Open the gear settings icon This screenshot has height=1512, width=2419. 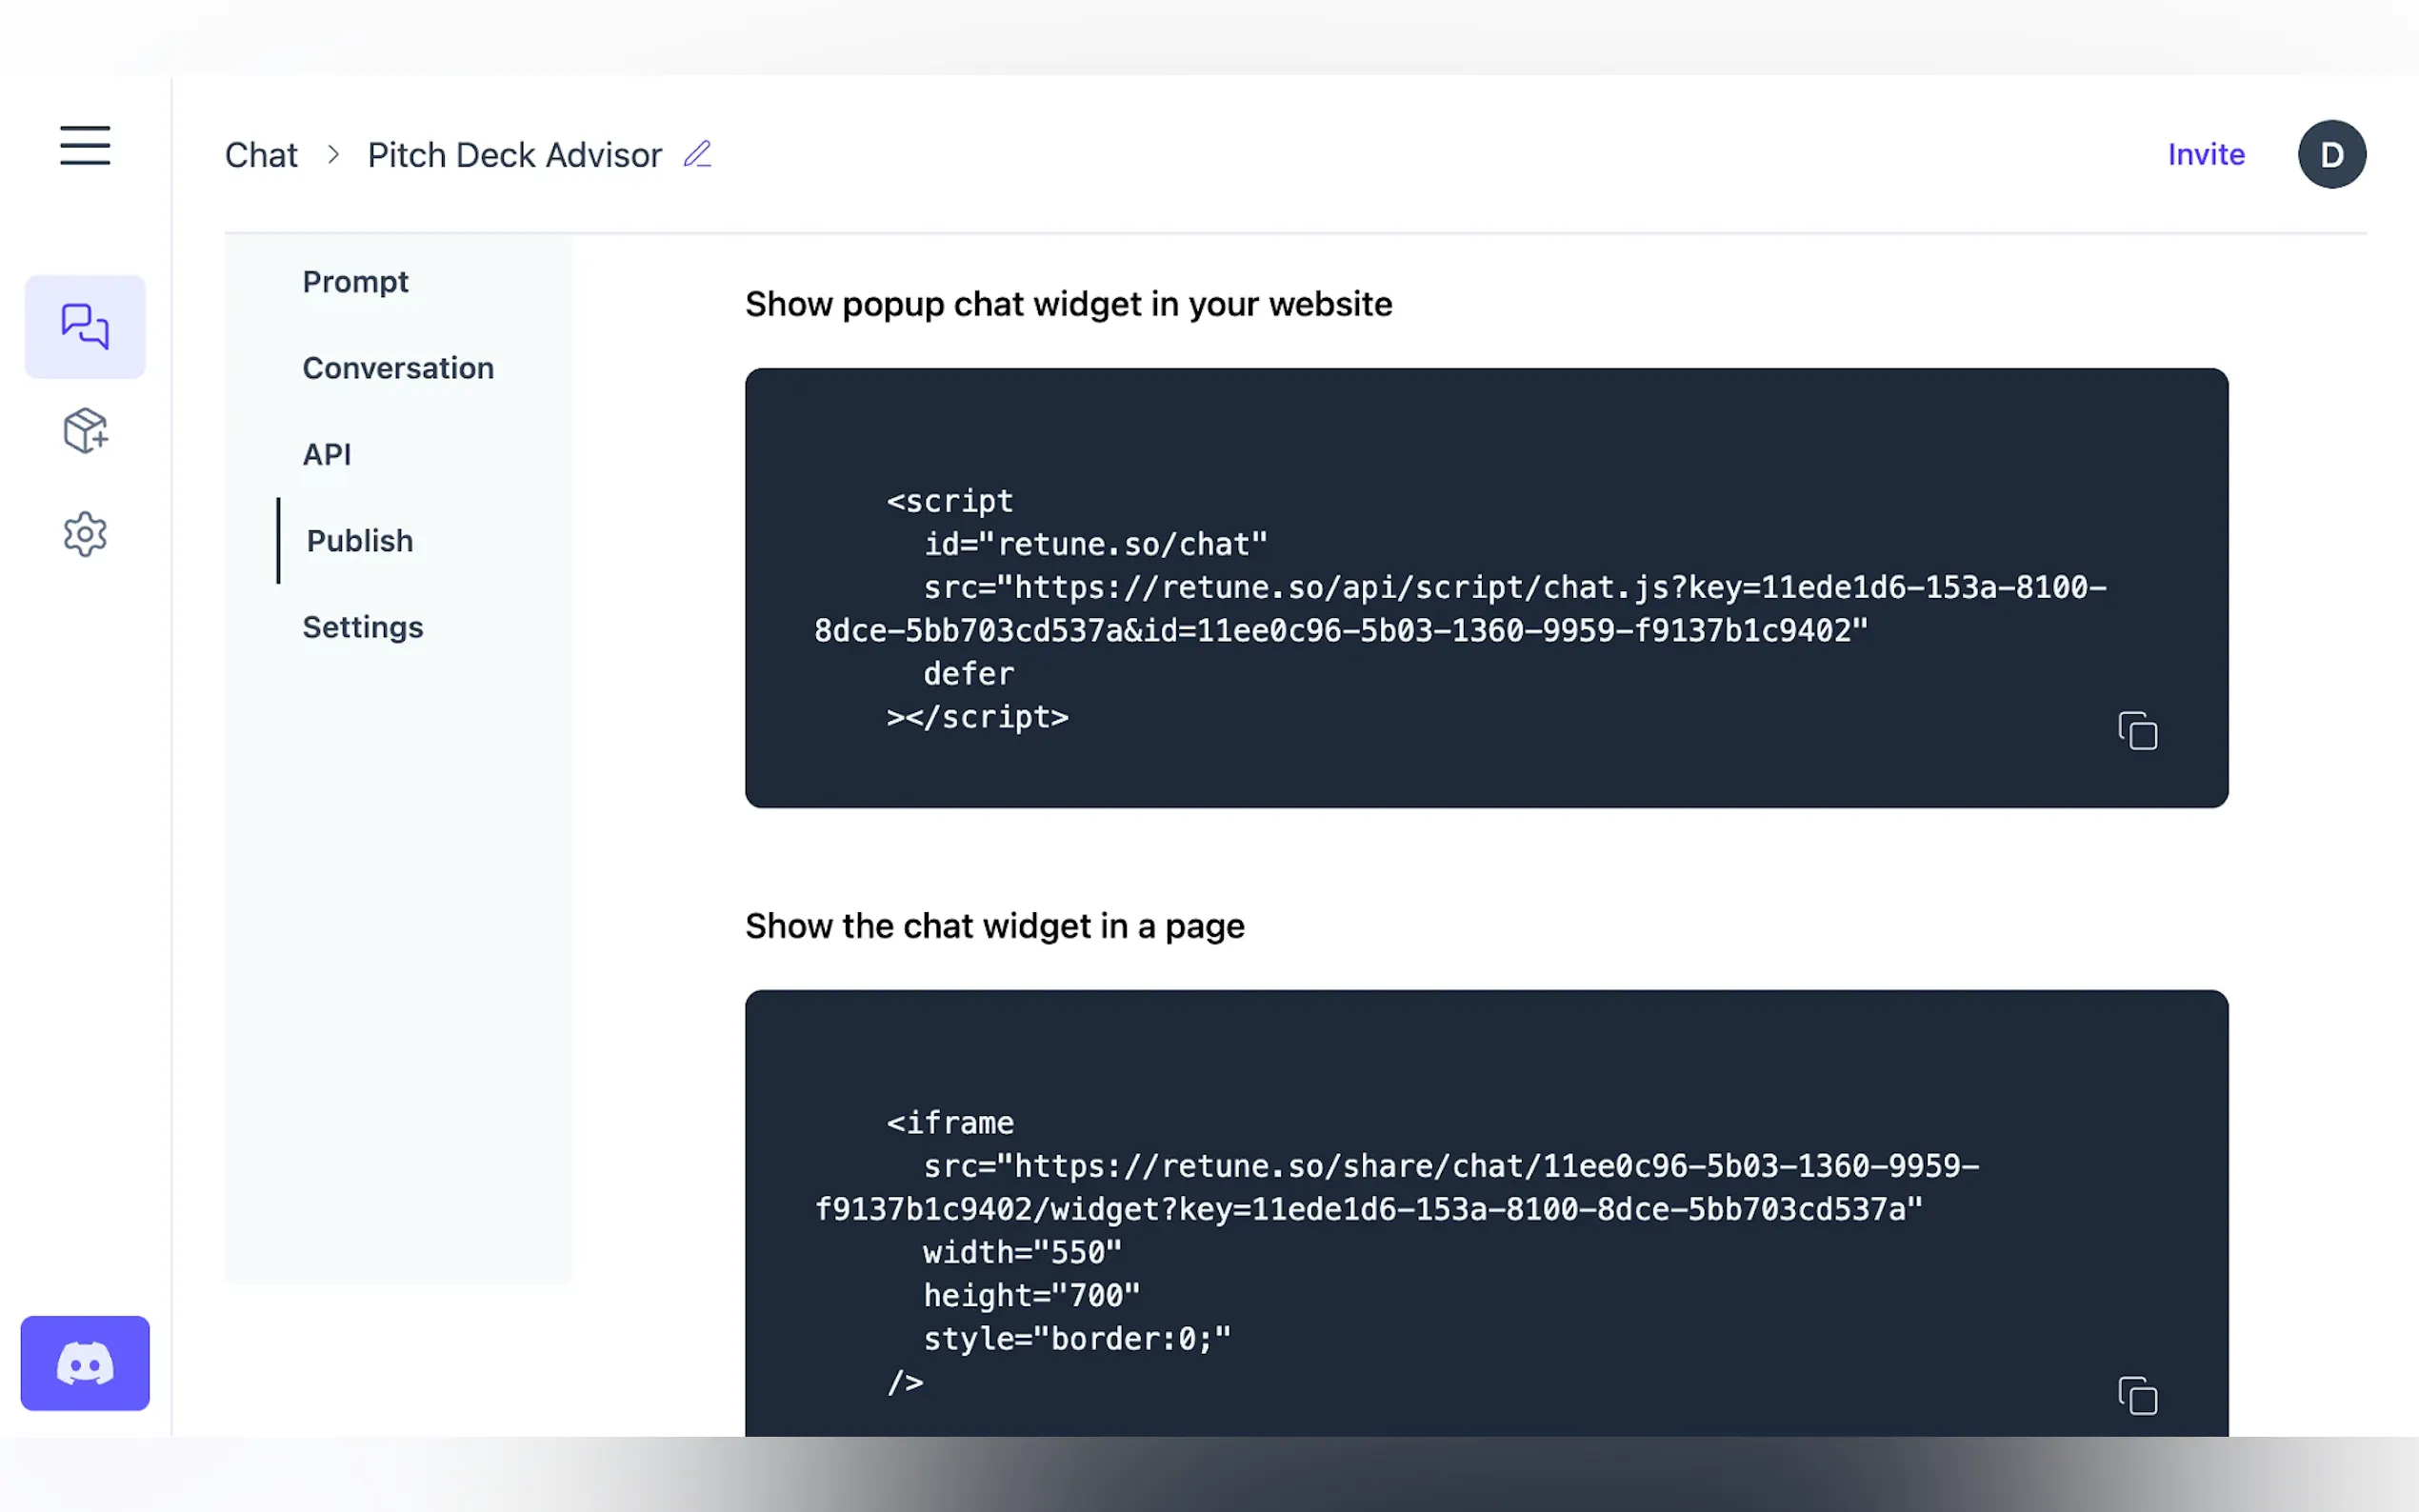85,535
